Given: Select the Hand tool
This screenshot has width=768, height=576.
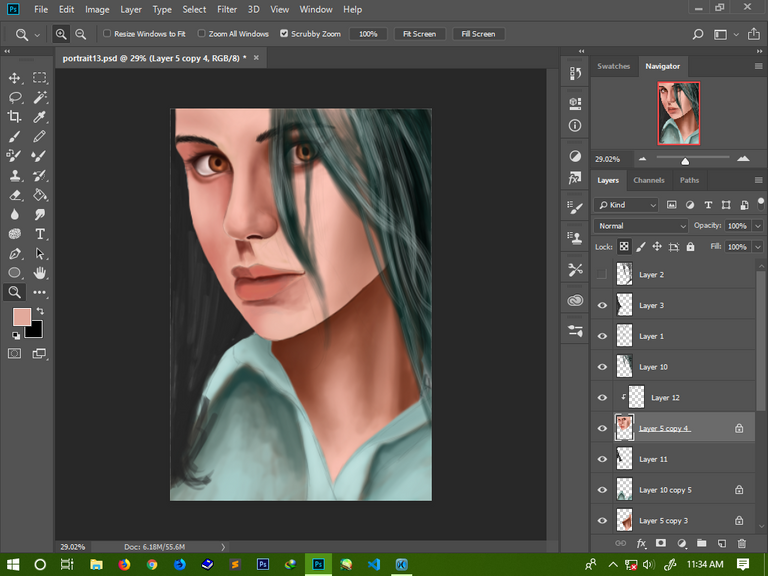Looking at the screenshot, I should (x=40, y=273).
